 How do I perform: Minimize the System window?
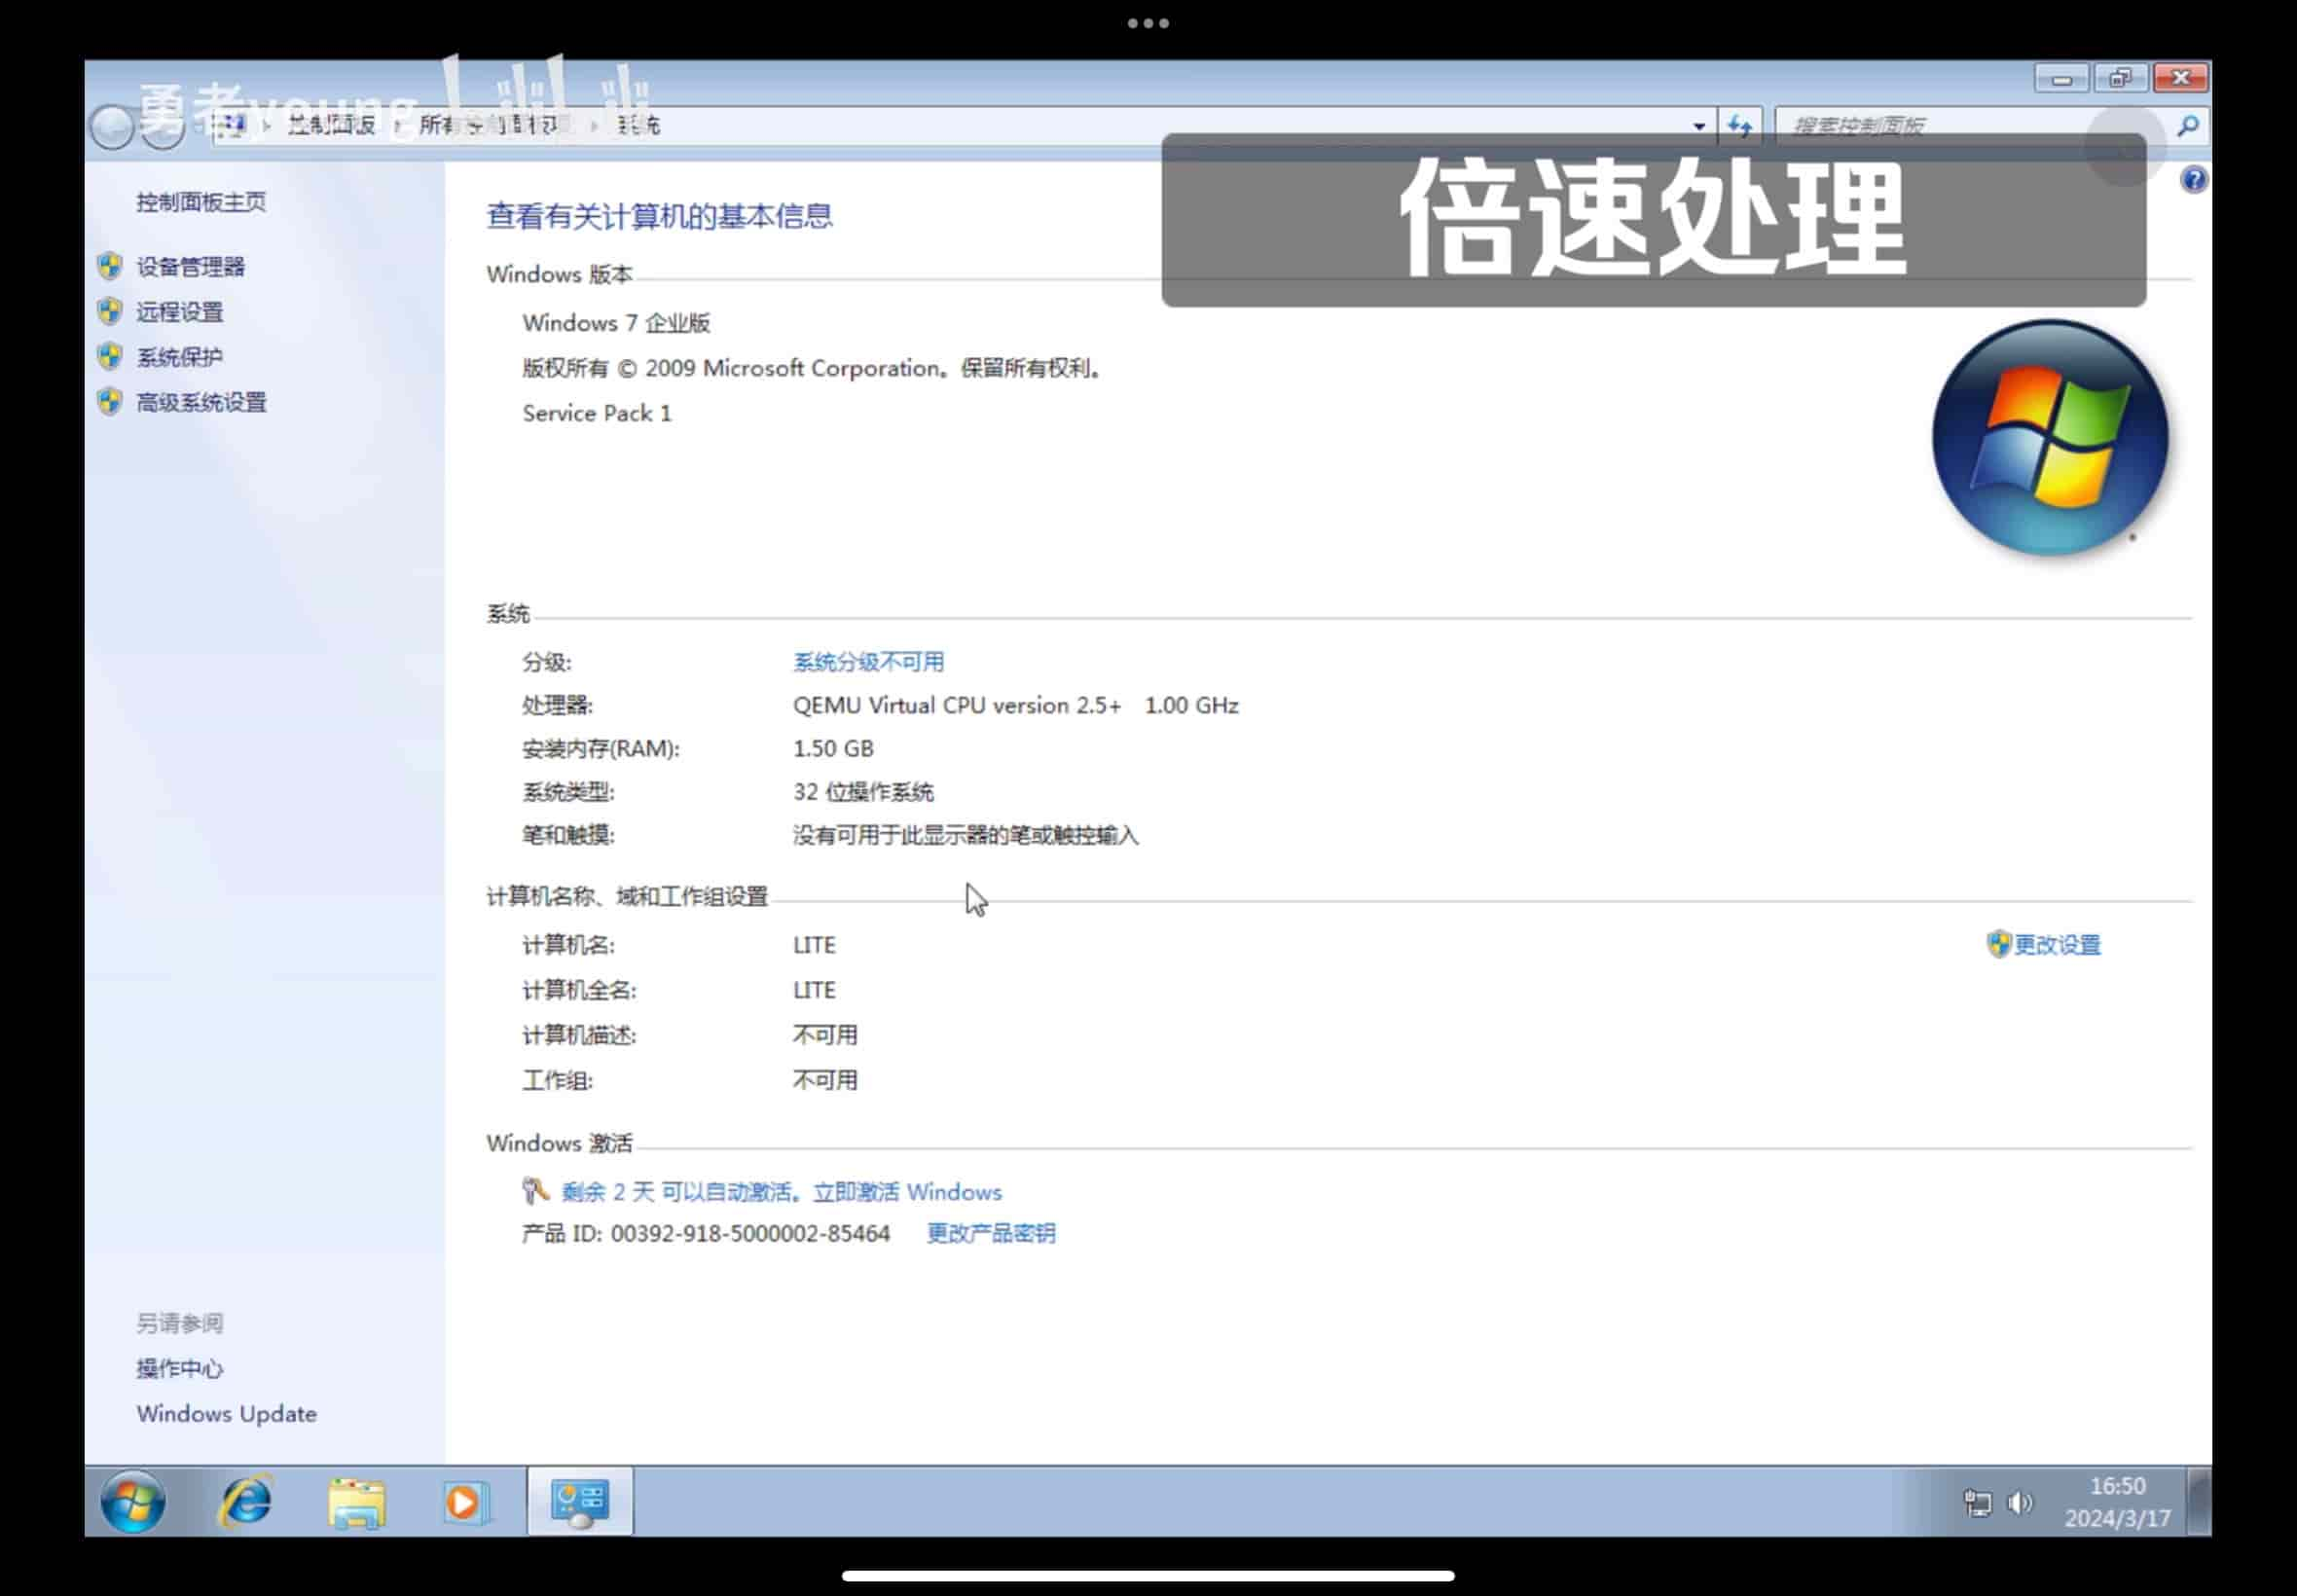point(2061,78)
